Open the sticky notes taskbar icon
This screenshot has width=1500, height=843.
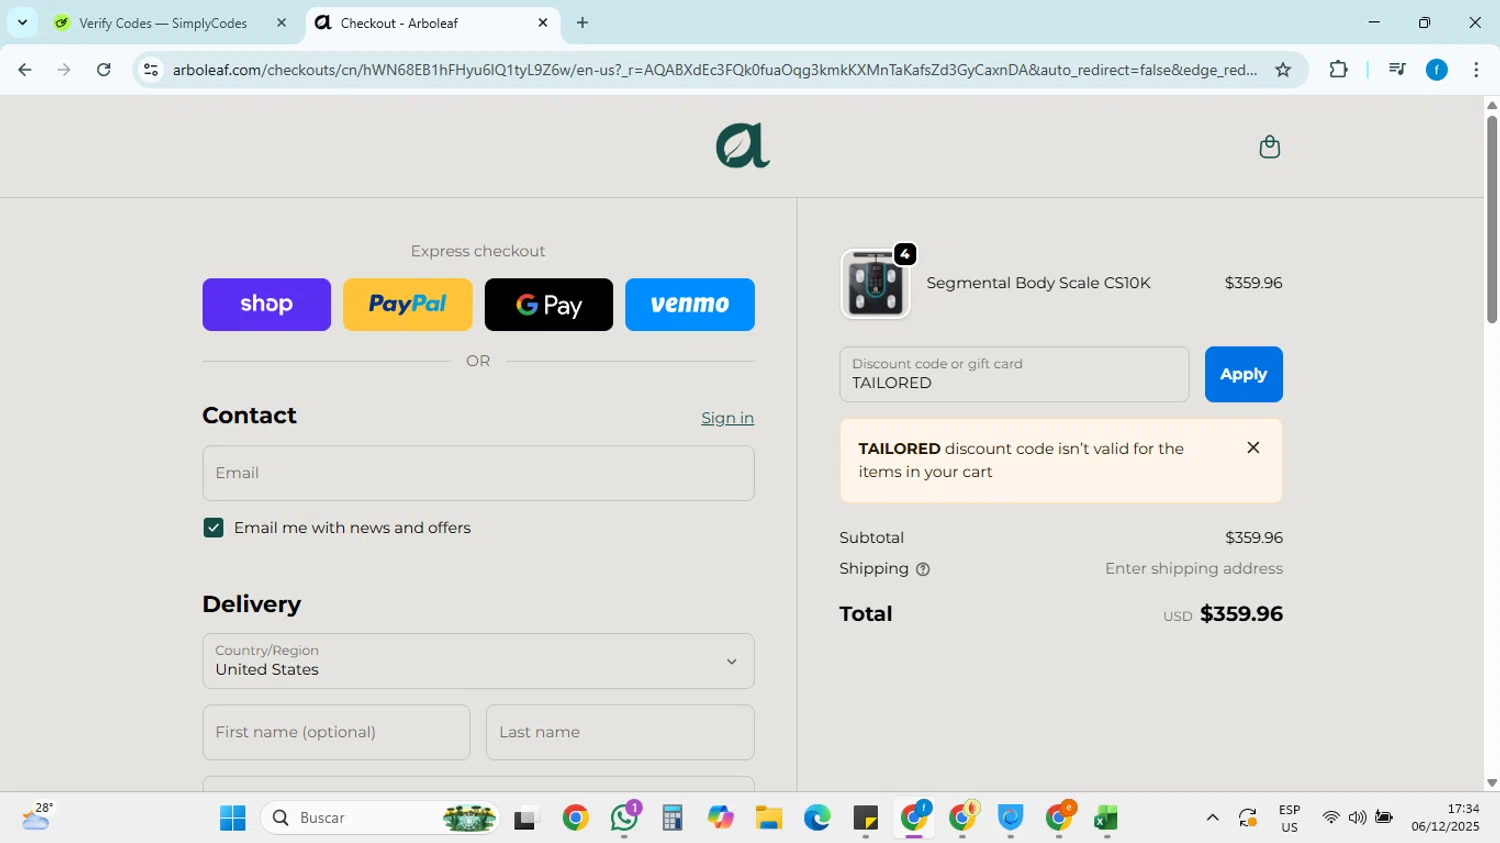865,818
